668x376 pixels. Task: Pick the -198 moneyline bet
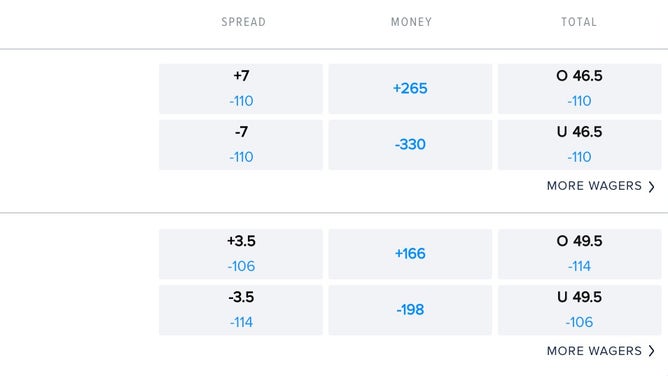coord(410,310)
